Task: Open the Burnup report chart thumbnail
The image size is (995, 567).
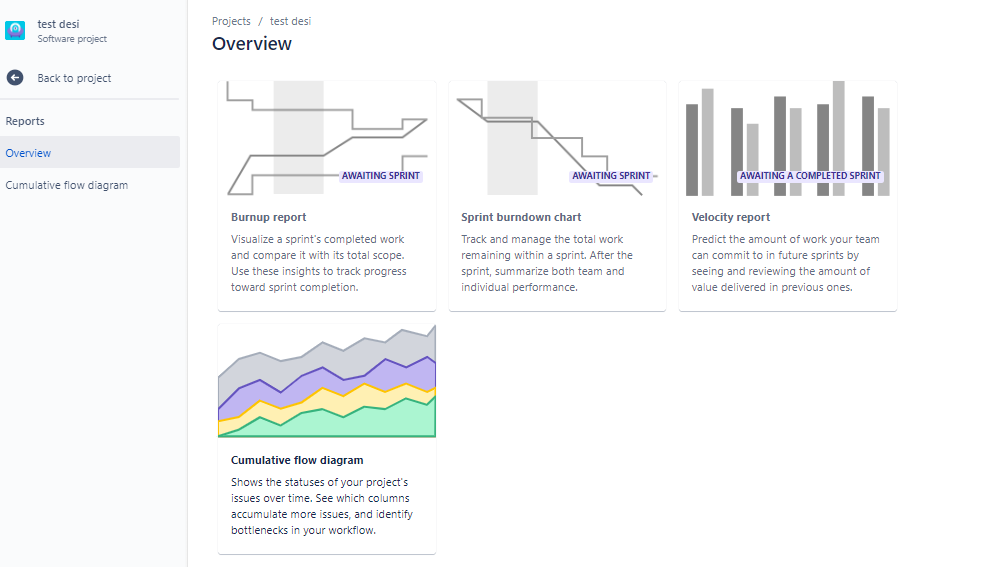Action: [327, 138]
